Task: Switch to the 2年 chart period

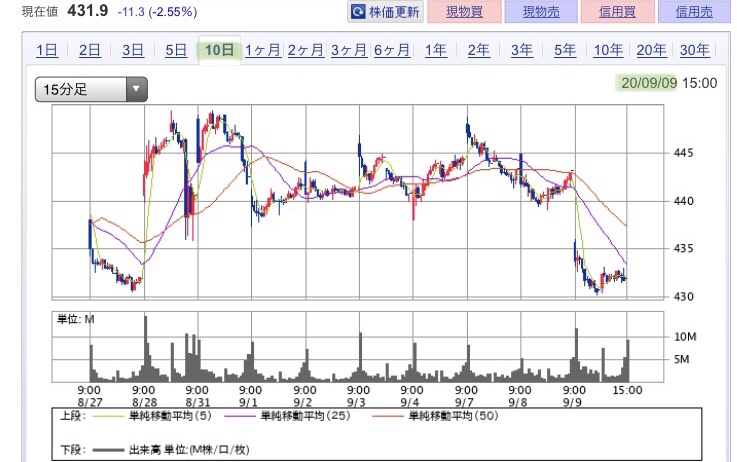Action: tap(478, 50)
